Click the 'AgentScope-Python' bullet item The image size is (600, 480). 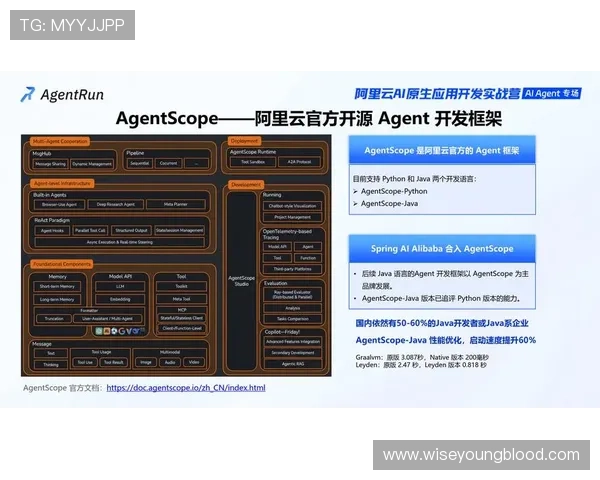point(394,191)
